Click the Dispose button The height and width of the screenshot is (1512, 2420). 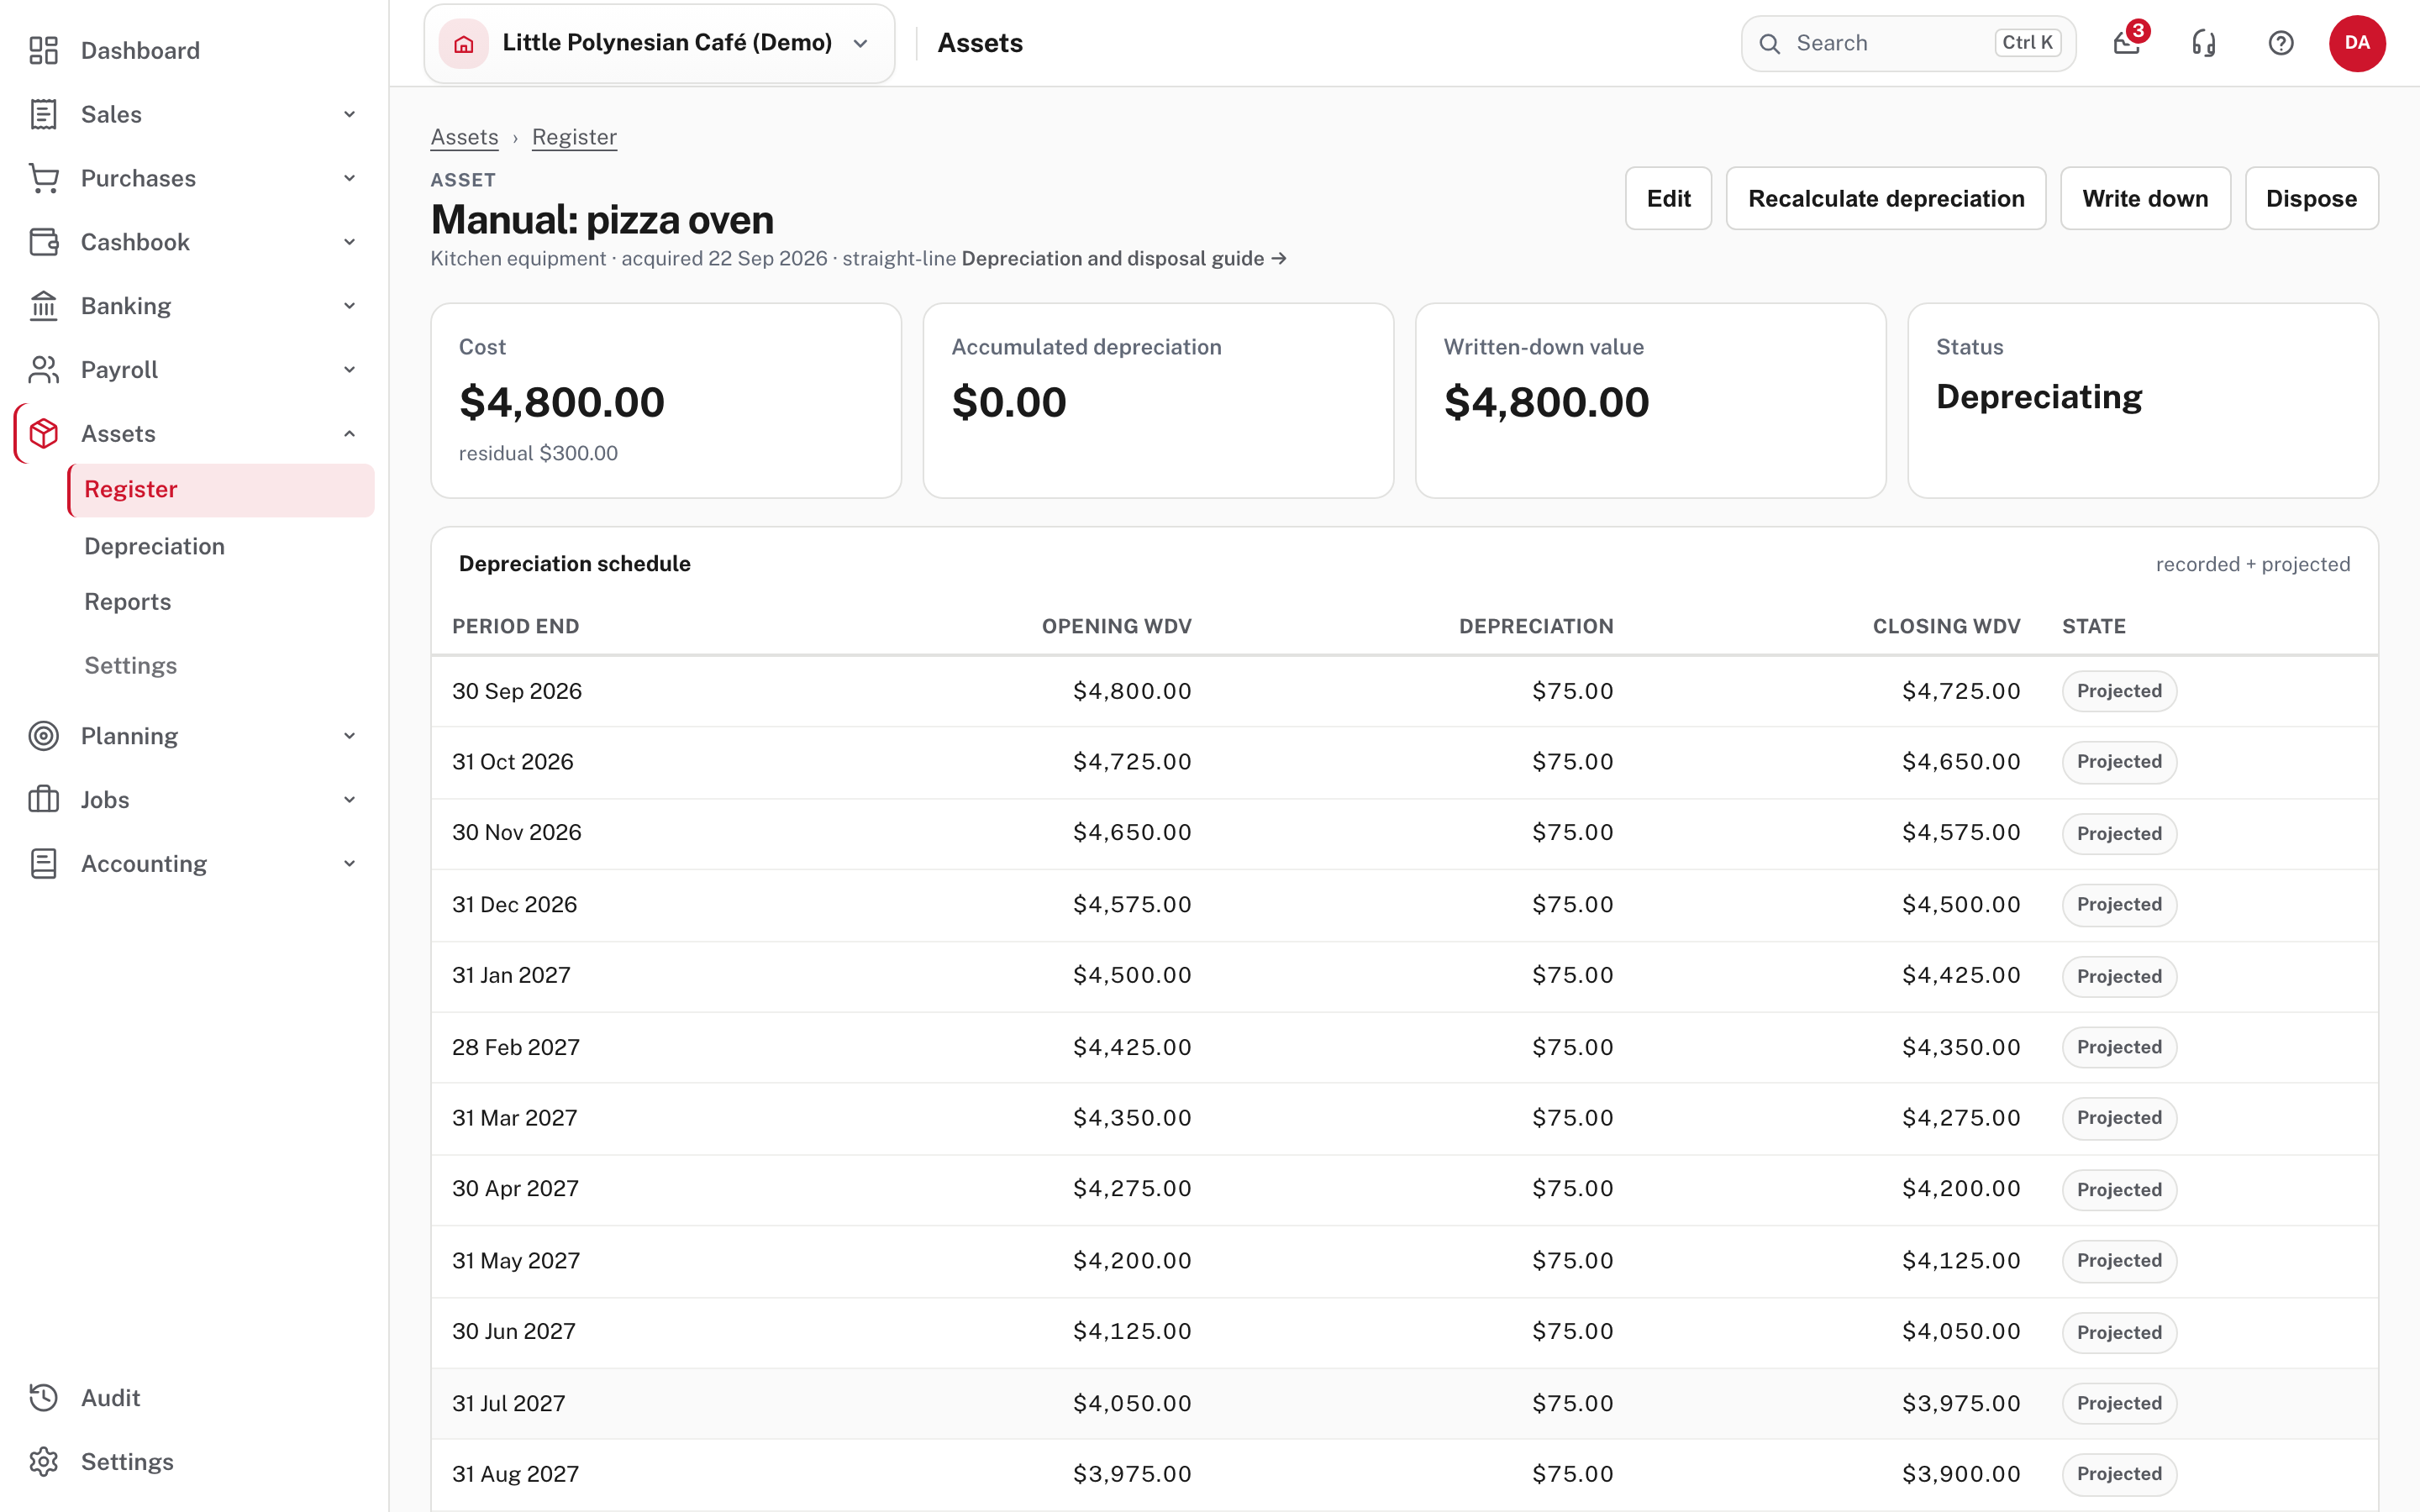[2311, 198]
